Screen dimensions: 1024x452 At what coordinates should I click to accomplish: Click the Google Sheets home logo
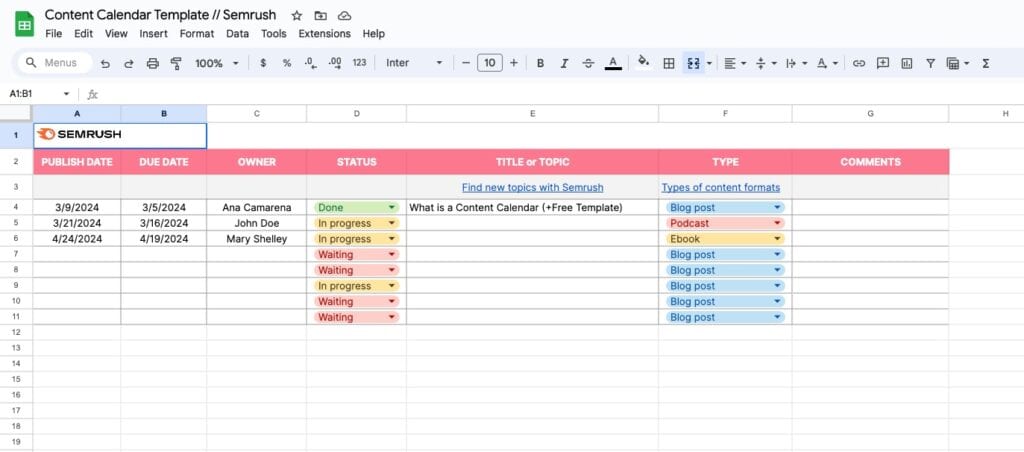click(x=24, y=24)
